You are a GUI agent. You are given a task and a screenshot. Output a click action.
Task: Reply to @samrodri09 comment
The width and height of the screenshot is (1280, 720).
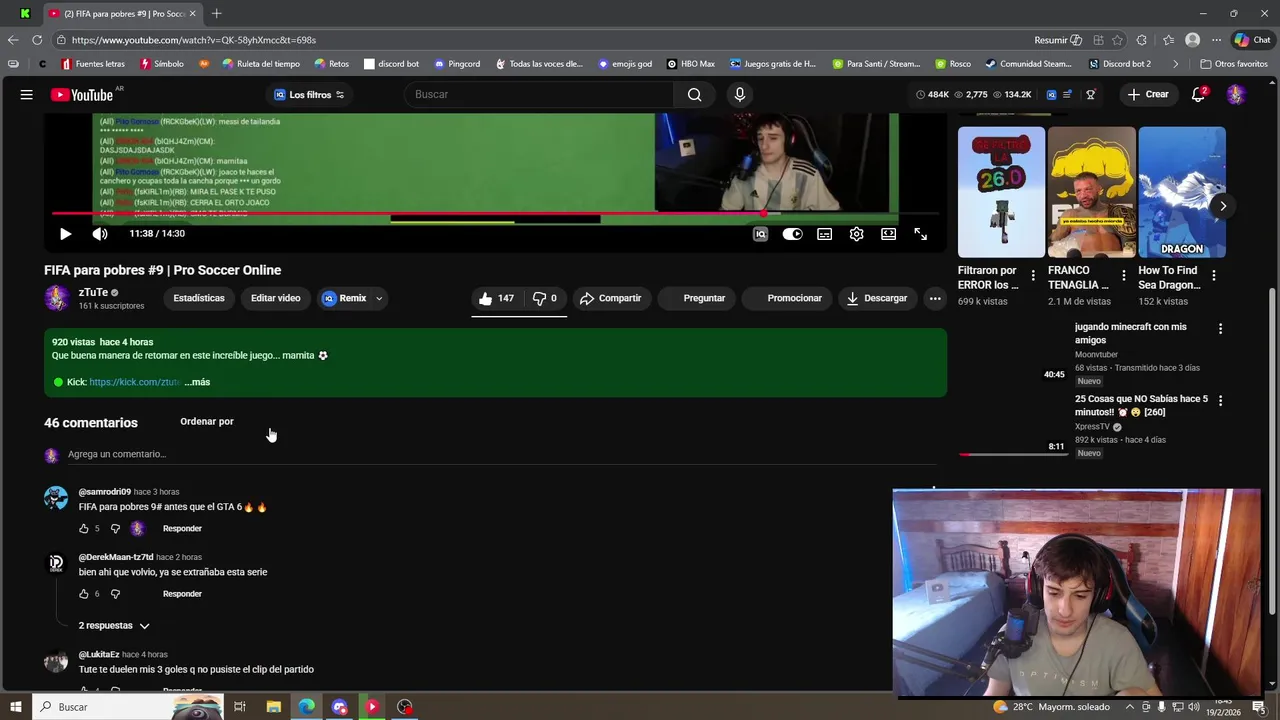[x=182, y=529]
